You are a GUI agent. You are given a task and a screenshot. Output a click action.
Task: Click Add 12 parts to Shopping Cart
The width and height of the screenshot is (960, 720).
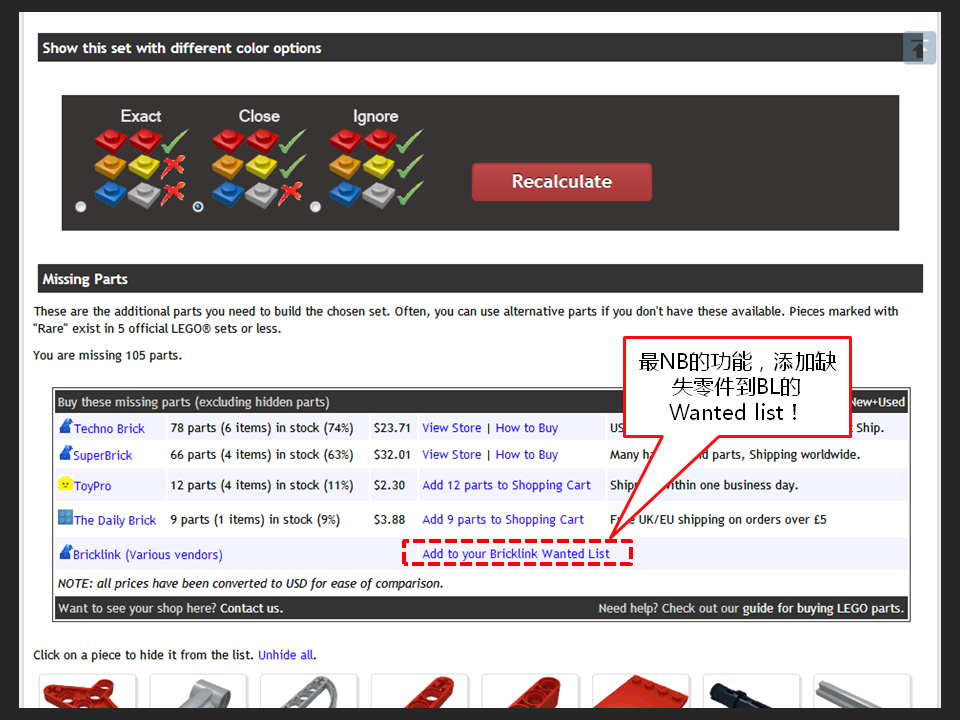pyautogui.click(x=506, y=486)
